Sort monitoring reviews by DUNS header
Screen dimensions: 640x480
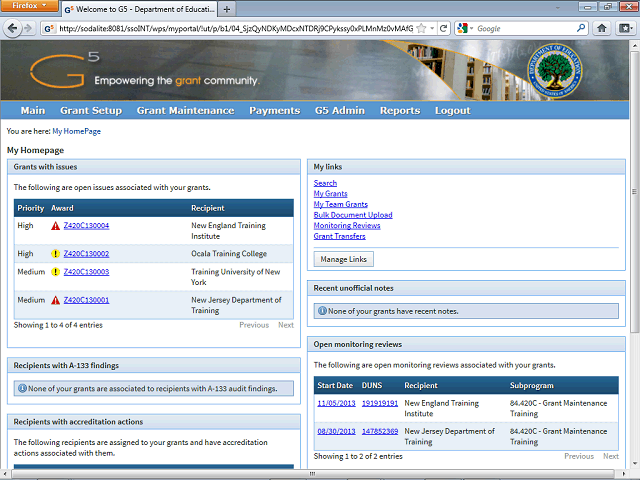372,386
